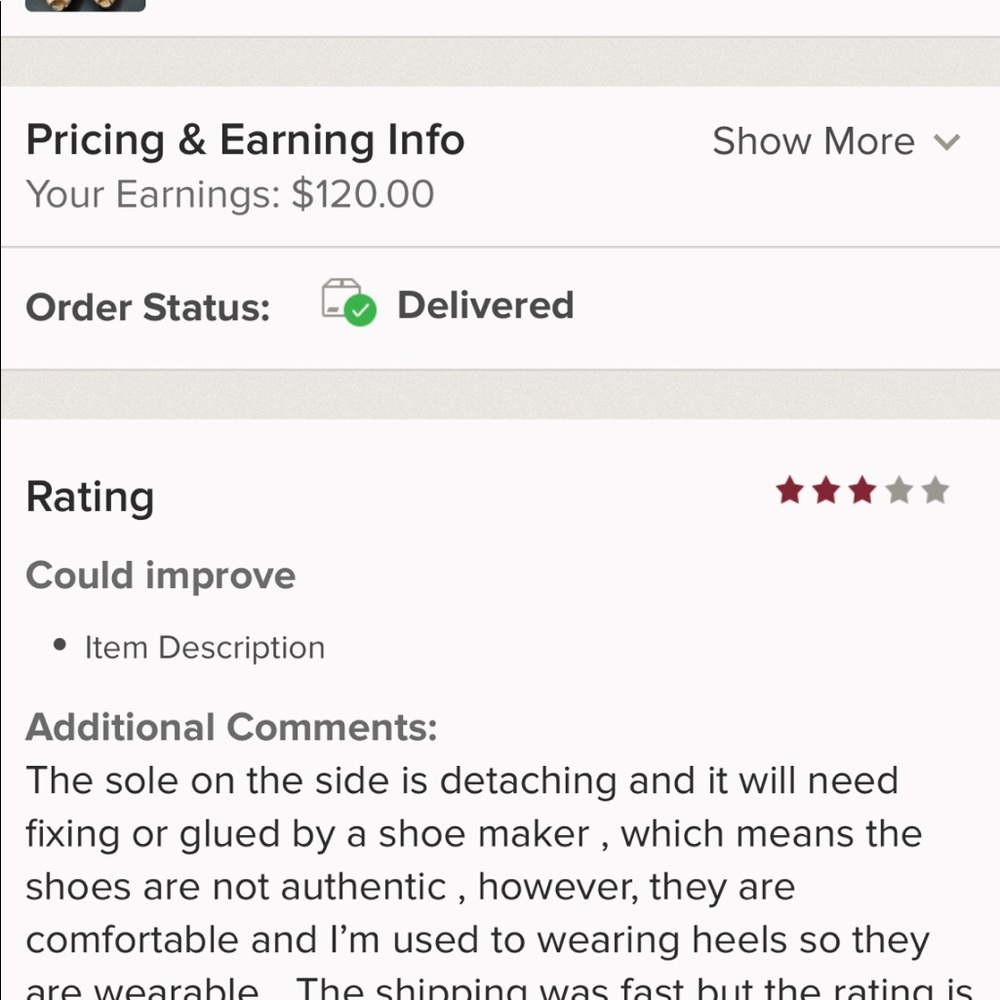Tap the Item Description bullet entry
Image resolution: width=1000 pixels, height=1000 pixels.
coord(204,648)
